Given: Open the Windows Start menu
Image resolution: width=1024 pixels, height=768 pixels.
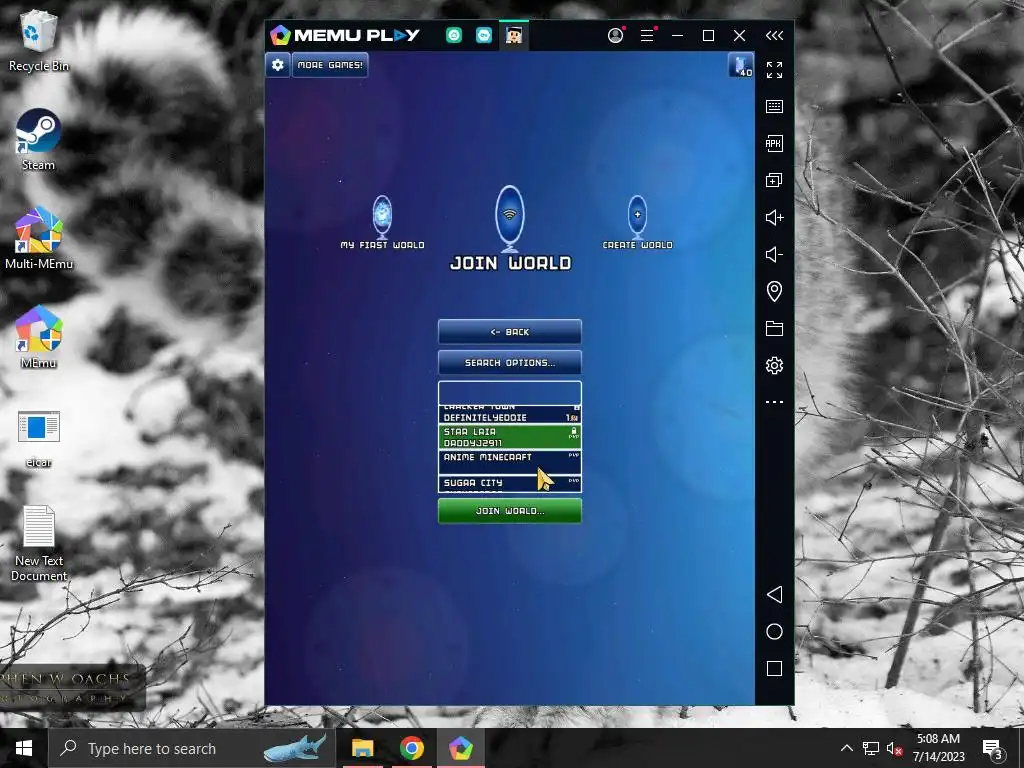Looking at the screenshot, I should (24, 748).
